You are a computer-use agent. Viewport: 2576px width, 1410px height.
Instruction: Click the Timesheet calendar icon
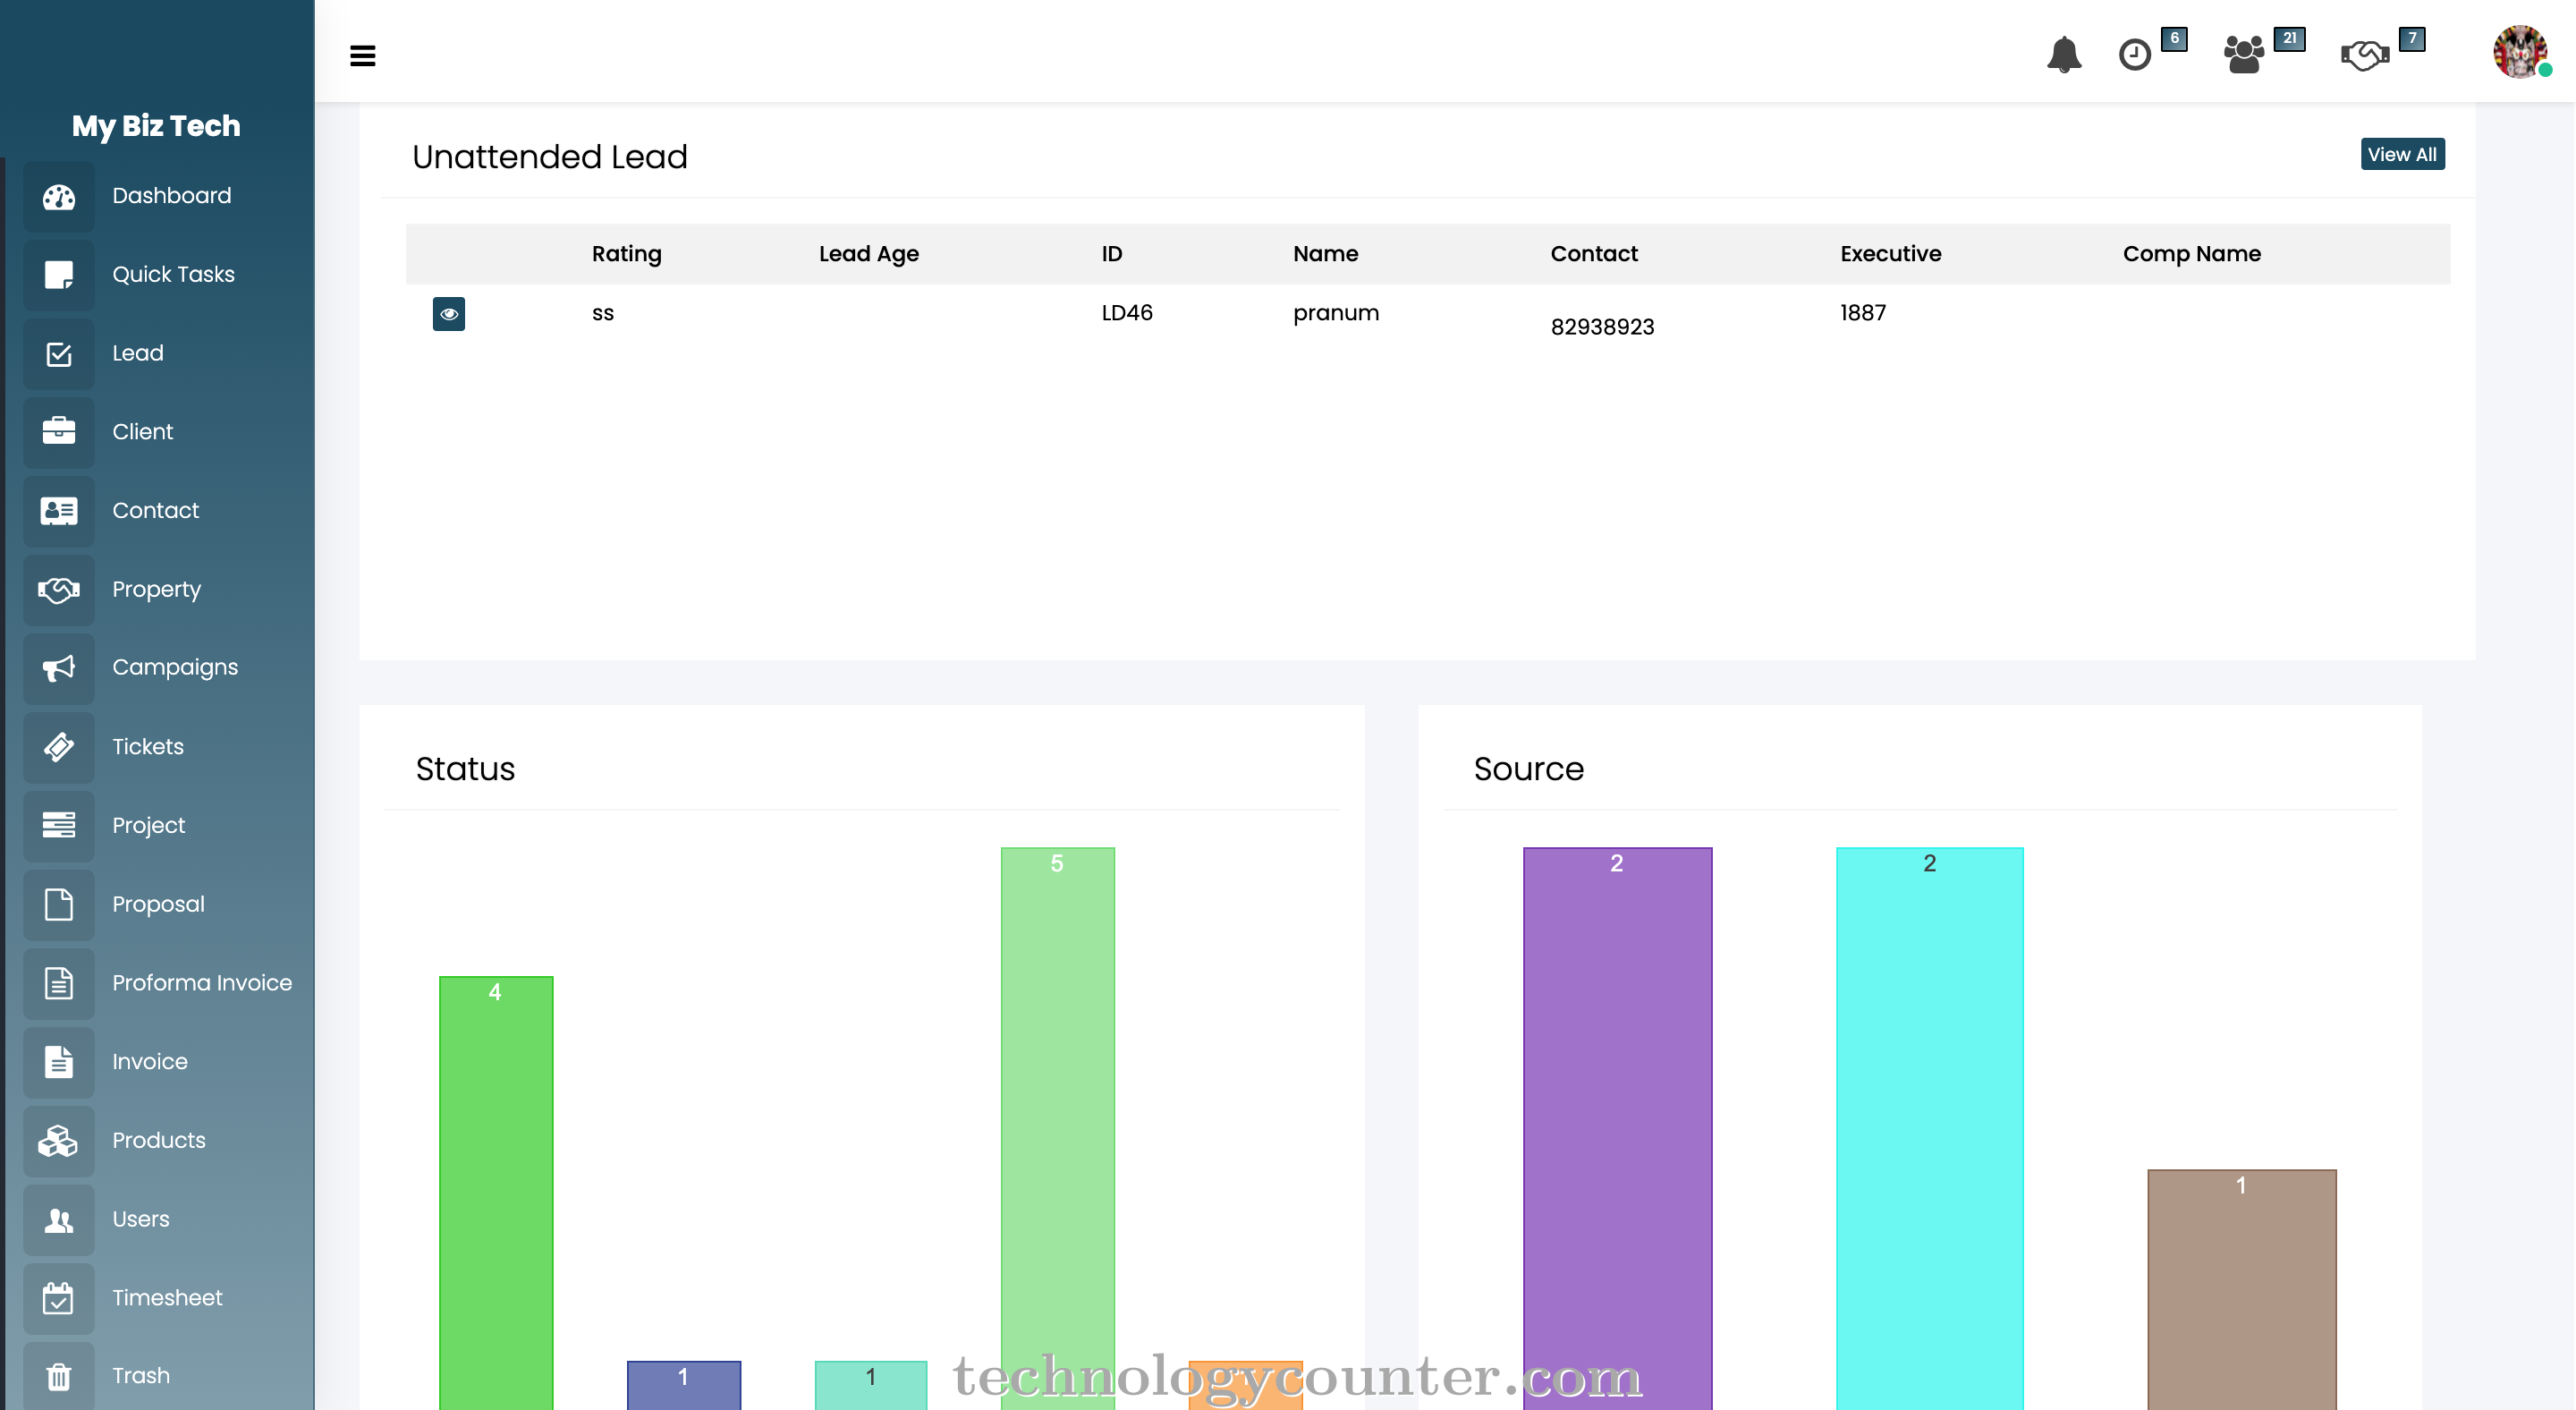tap(59, 1298)
